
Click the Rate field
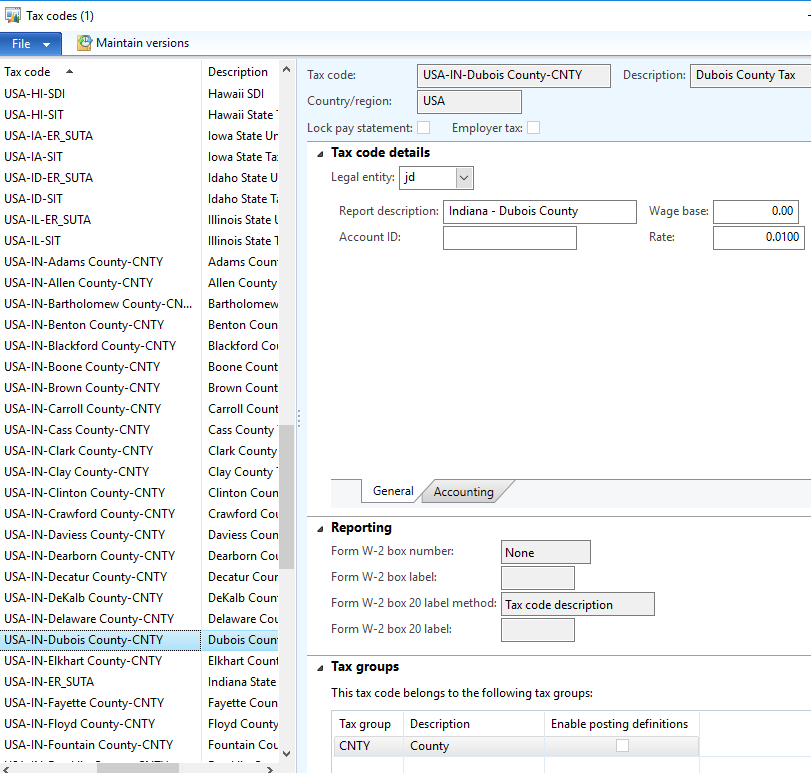(x=759, y=238)
